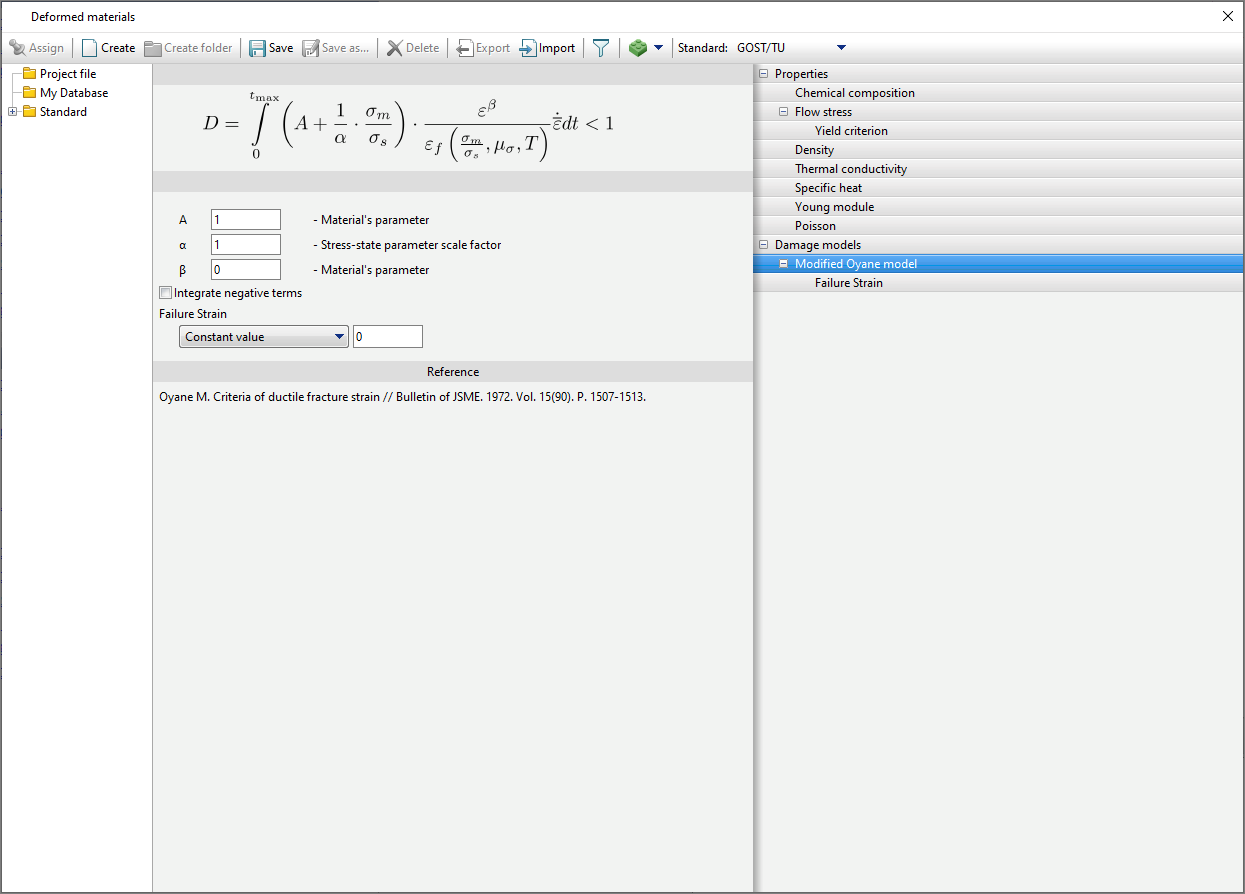1245x894 pixels.
Task: Open the Failure Strain item
Action: point(848,283)
